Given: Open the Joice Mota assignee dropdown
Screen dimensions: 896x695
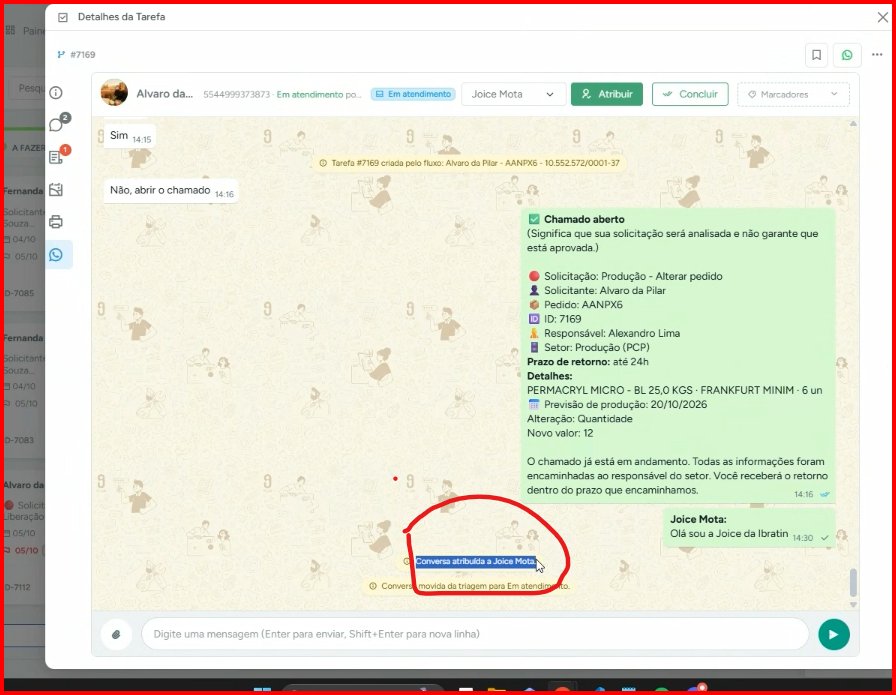Looking at the screenshot, I should 513,94.
